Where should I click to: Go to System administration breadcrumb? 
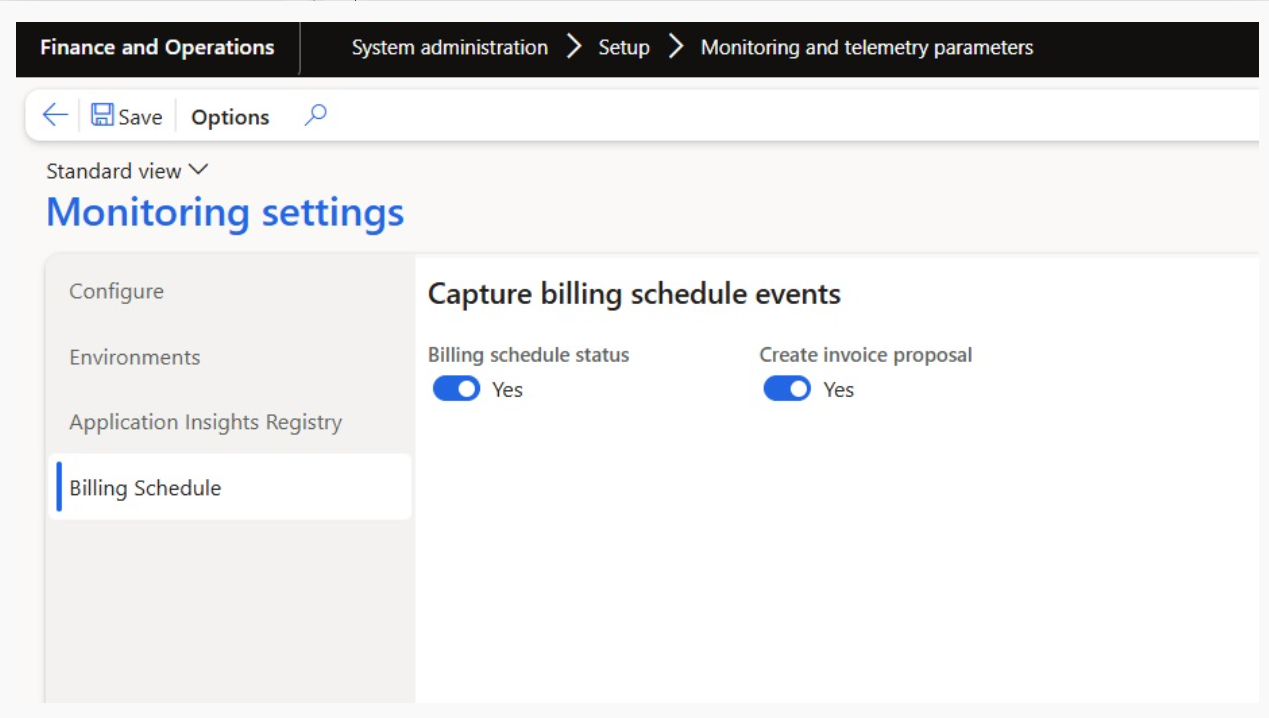point(449,47)
